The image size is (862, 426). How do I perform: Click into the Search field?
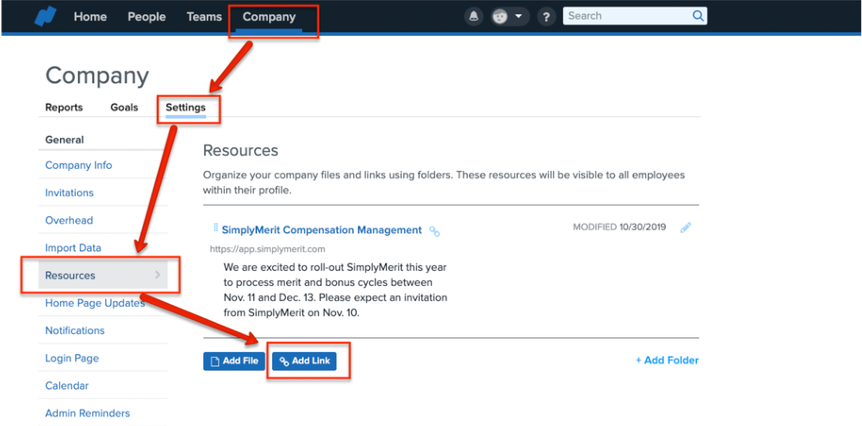click(625, 16)
